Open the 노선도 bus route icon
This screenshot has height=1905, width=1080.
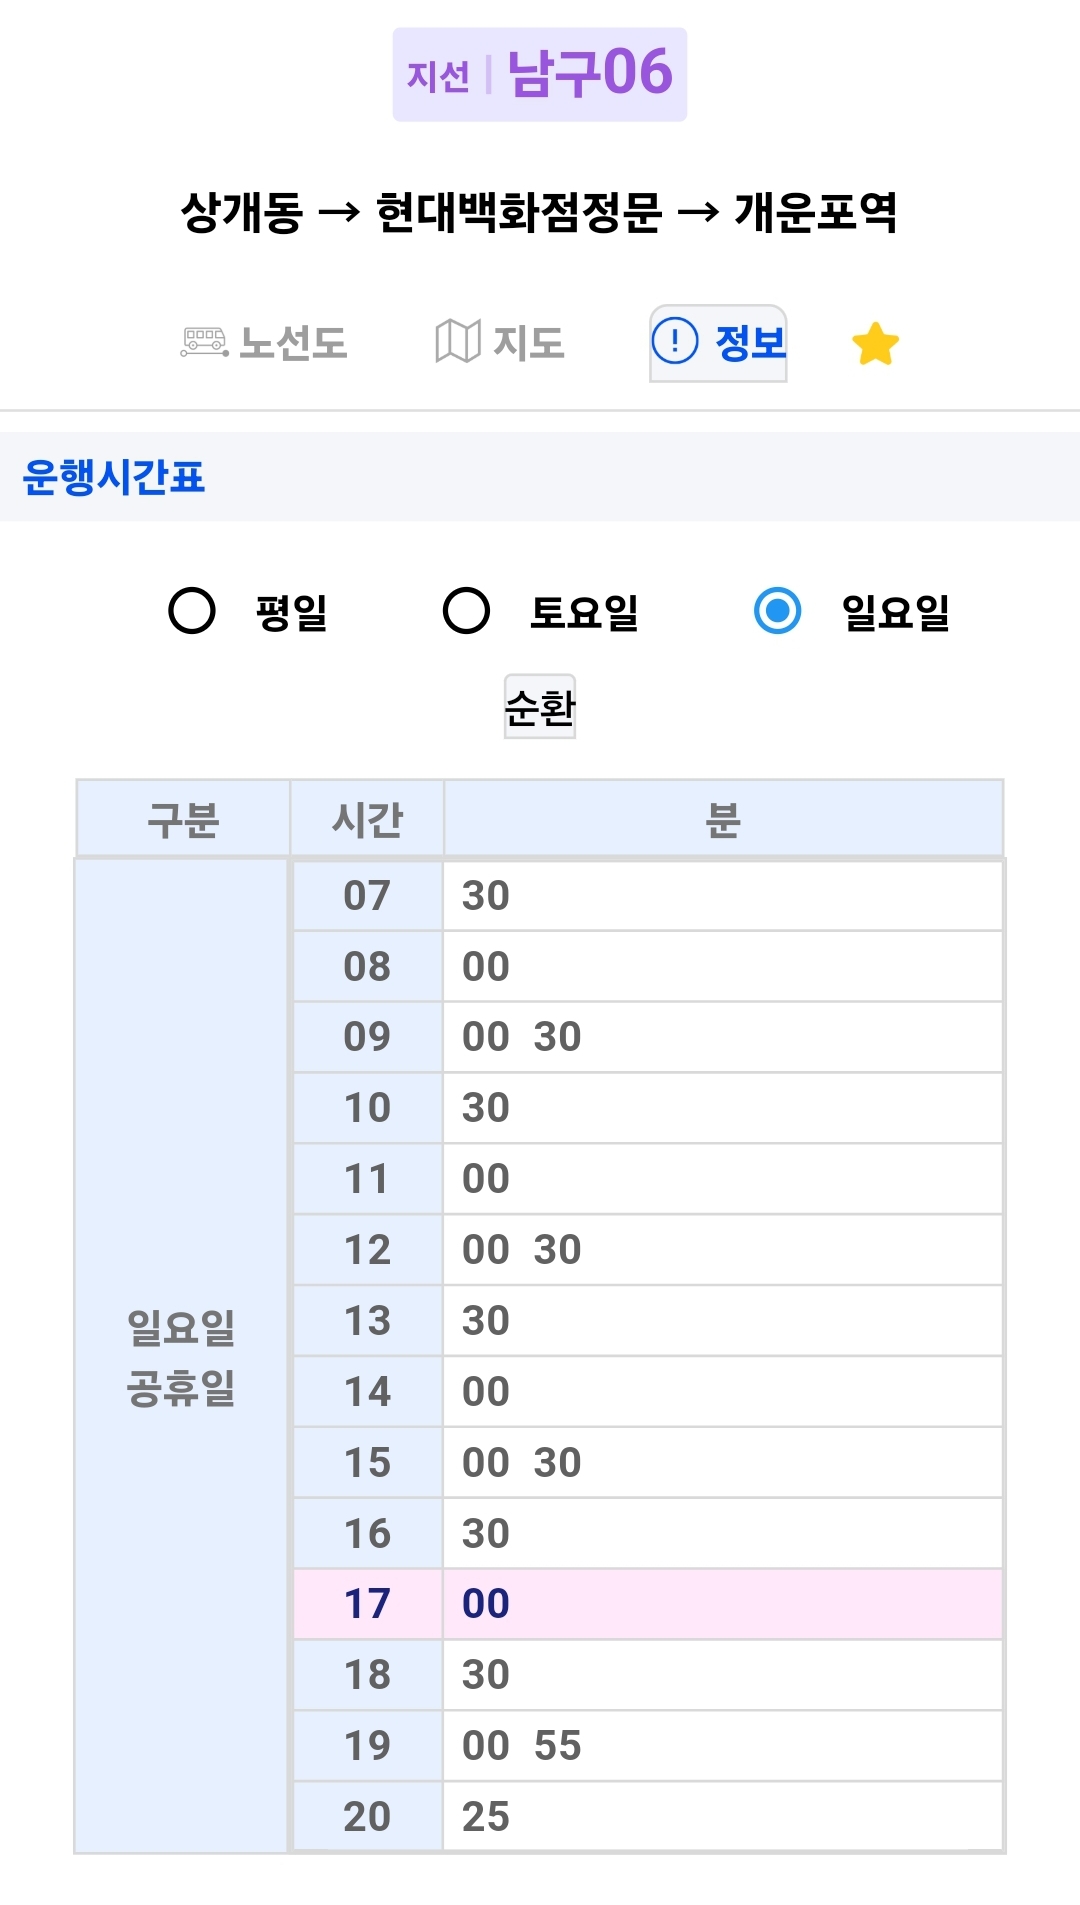pyautogui.click(x=204, y=342)
